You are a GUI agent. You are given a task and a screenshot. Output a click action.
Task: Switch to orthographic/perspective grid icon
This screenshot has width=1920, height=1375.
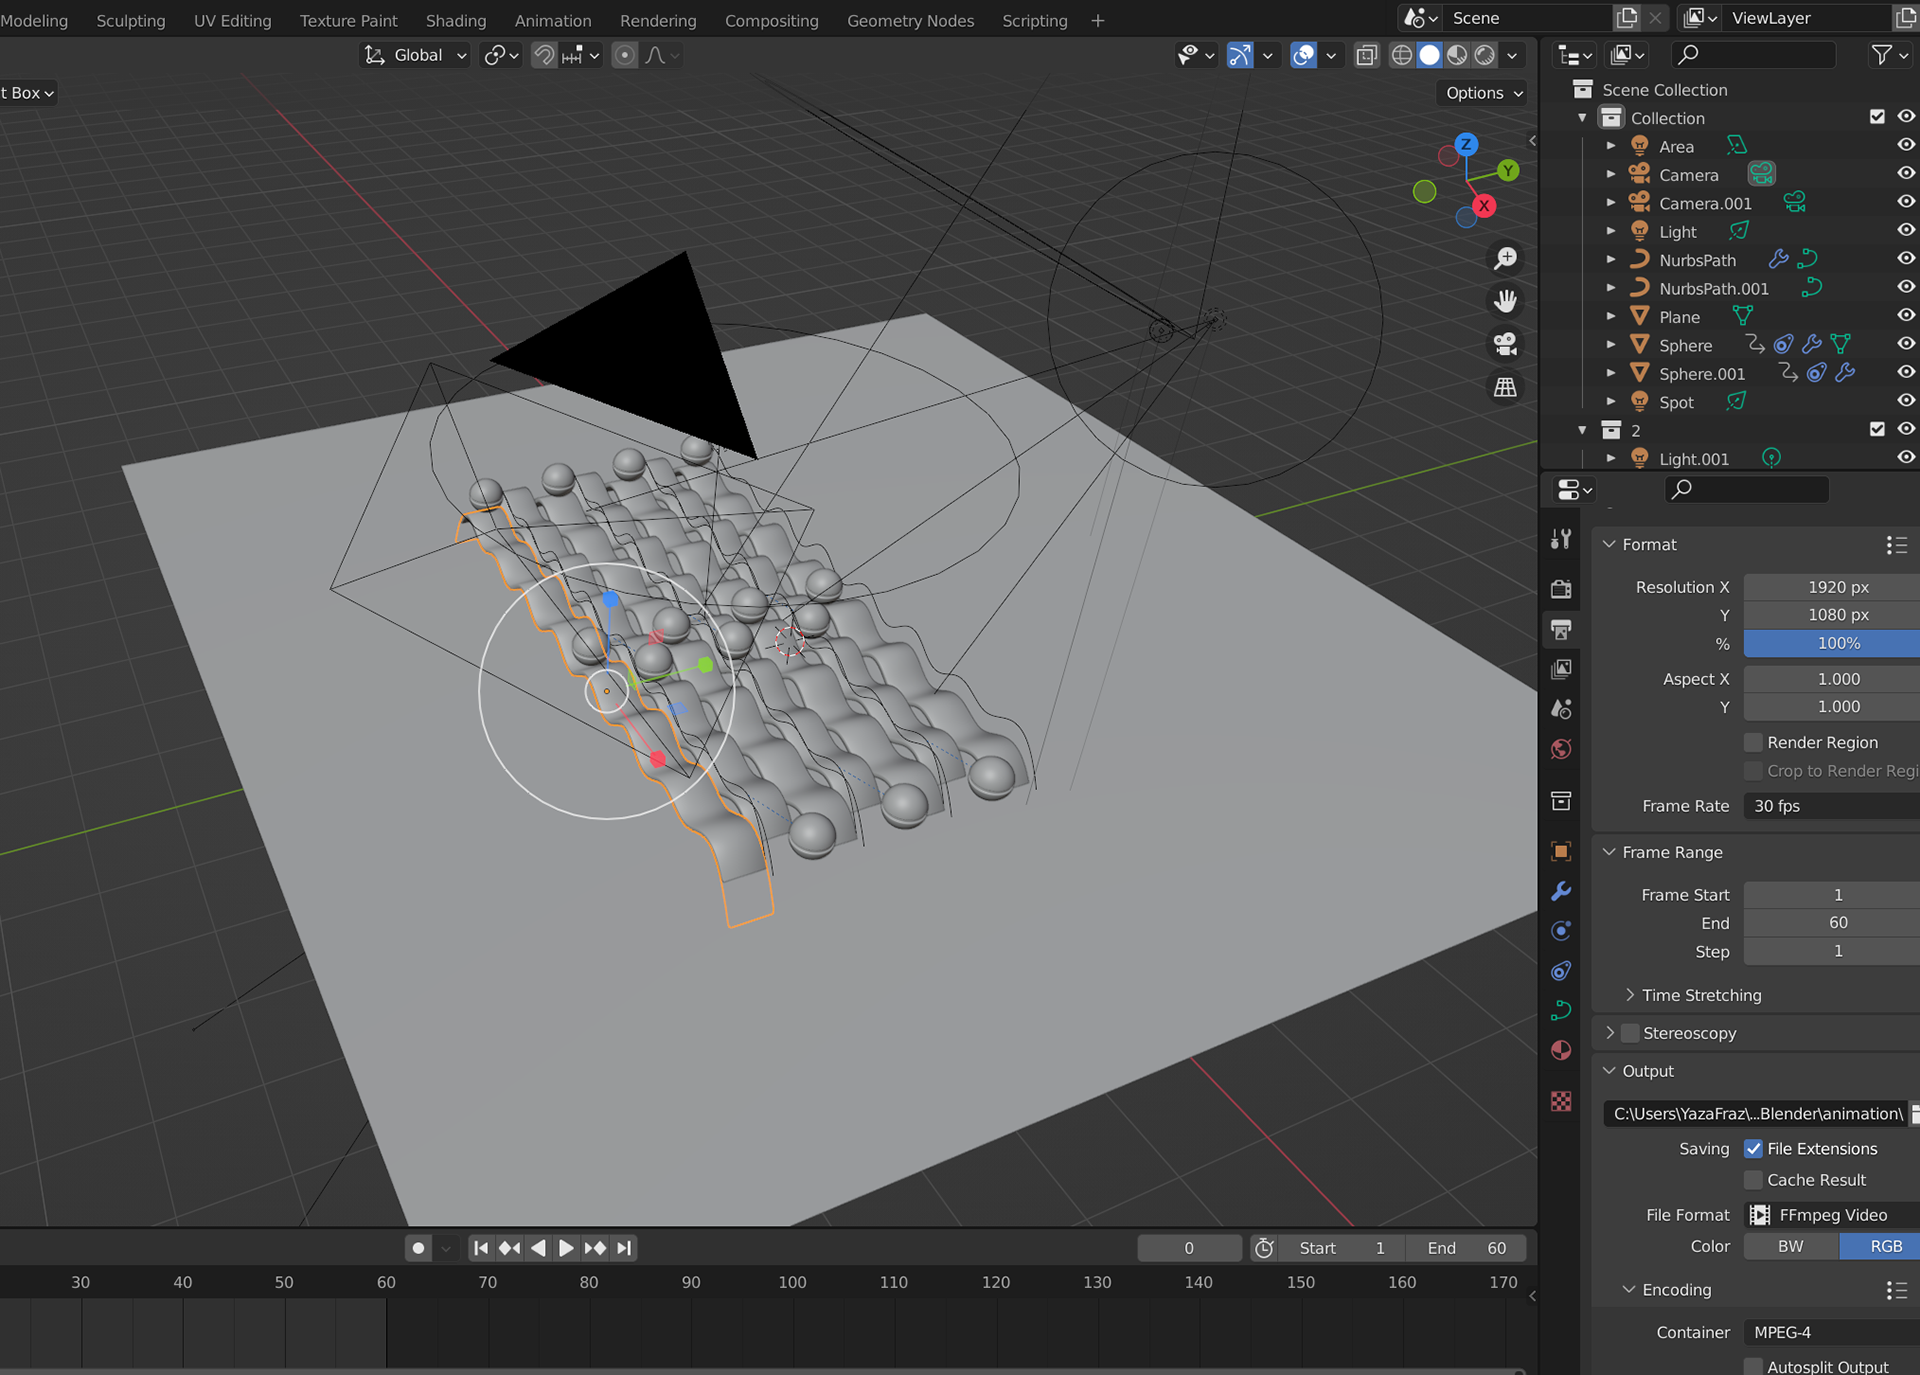point(1505,387)
